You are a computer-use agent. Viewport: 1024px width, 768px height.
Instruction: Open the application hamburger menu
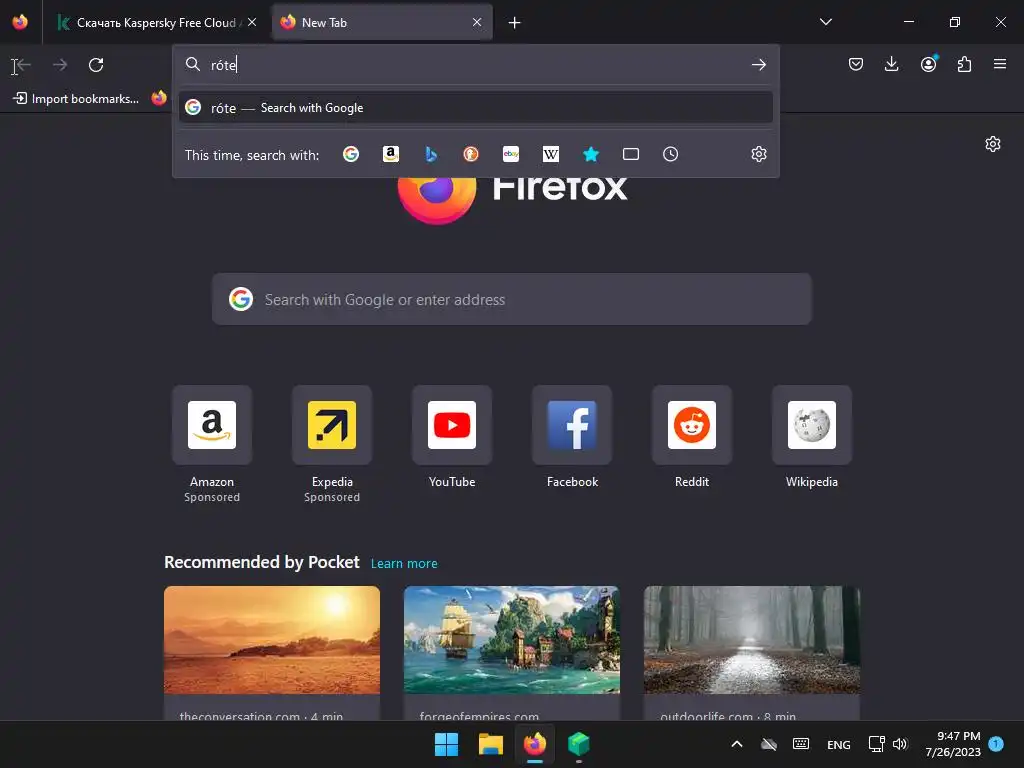pyautogui.click(x=1000, y=64)
